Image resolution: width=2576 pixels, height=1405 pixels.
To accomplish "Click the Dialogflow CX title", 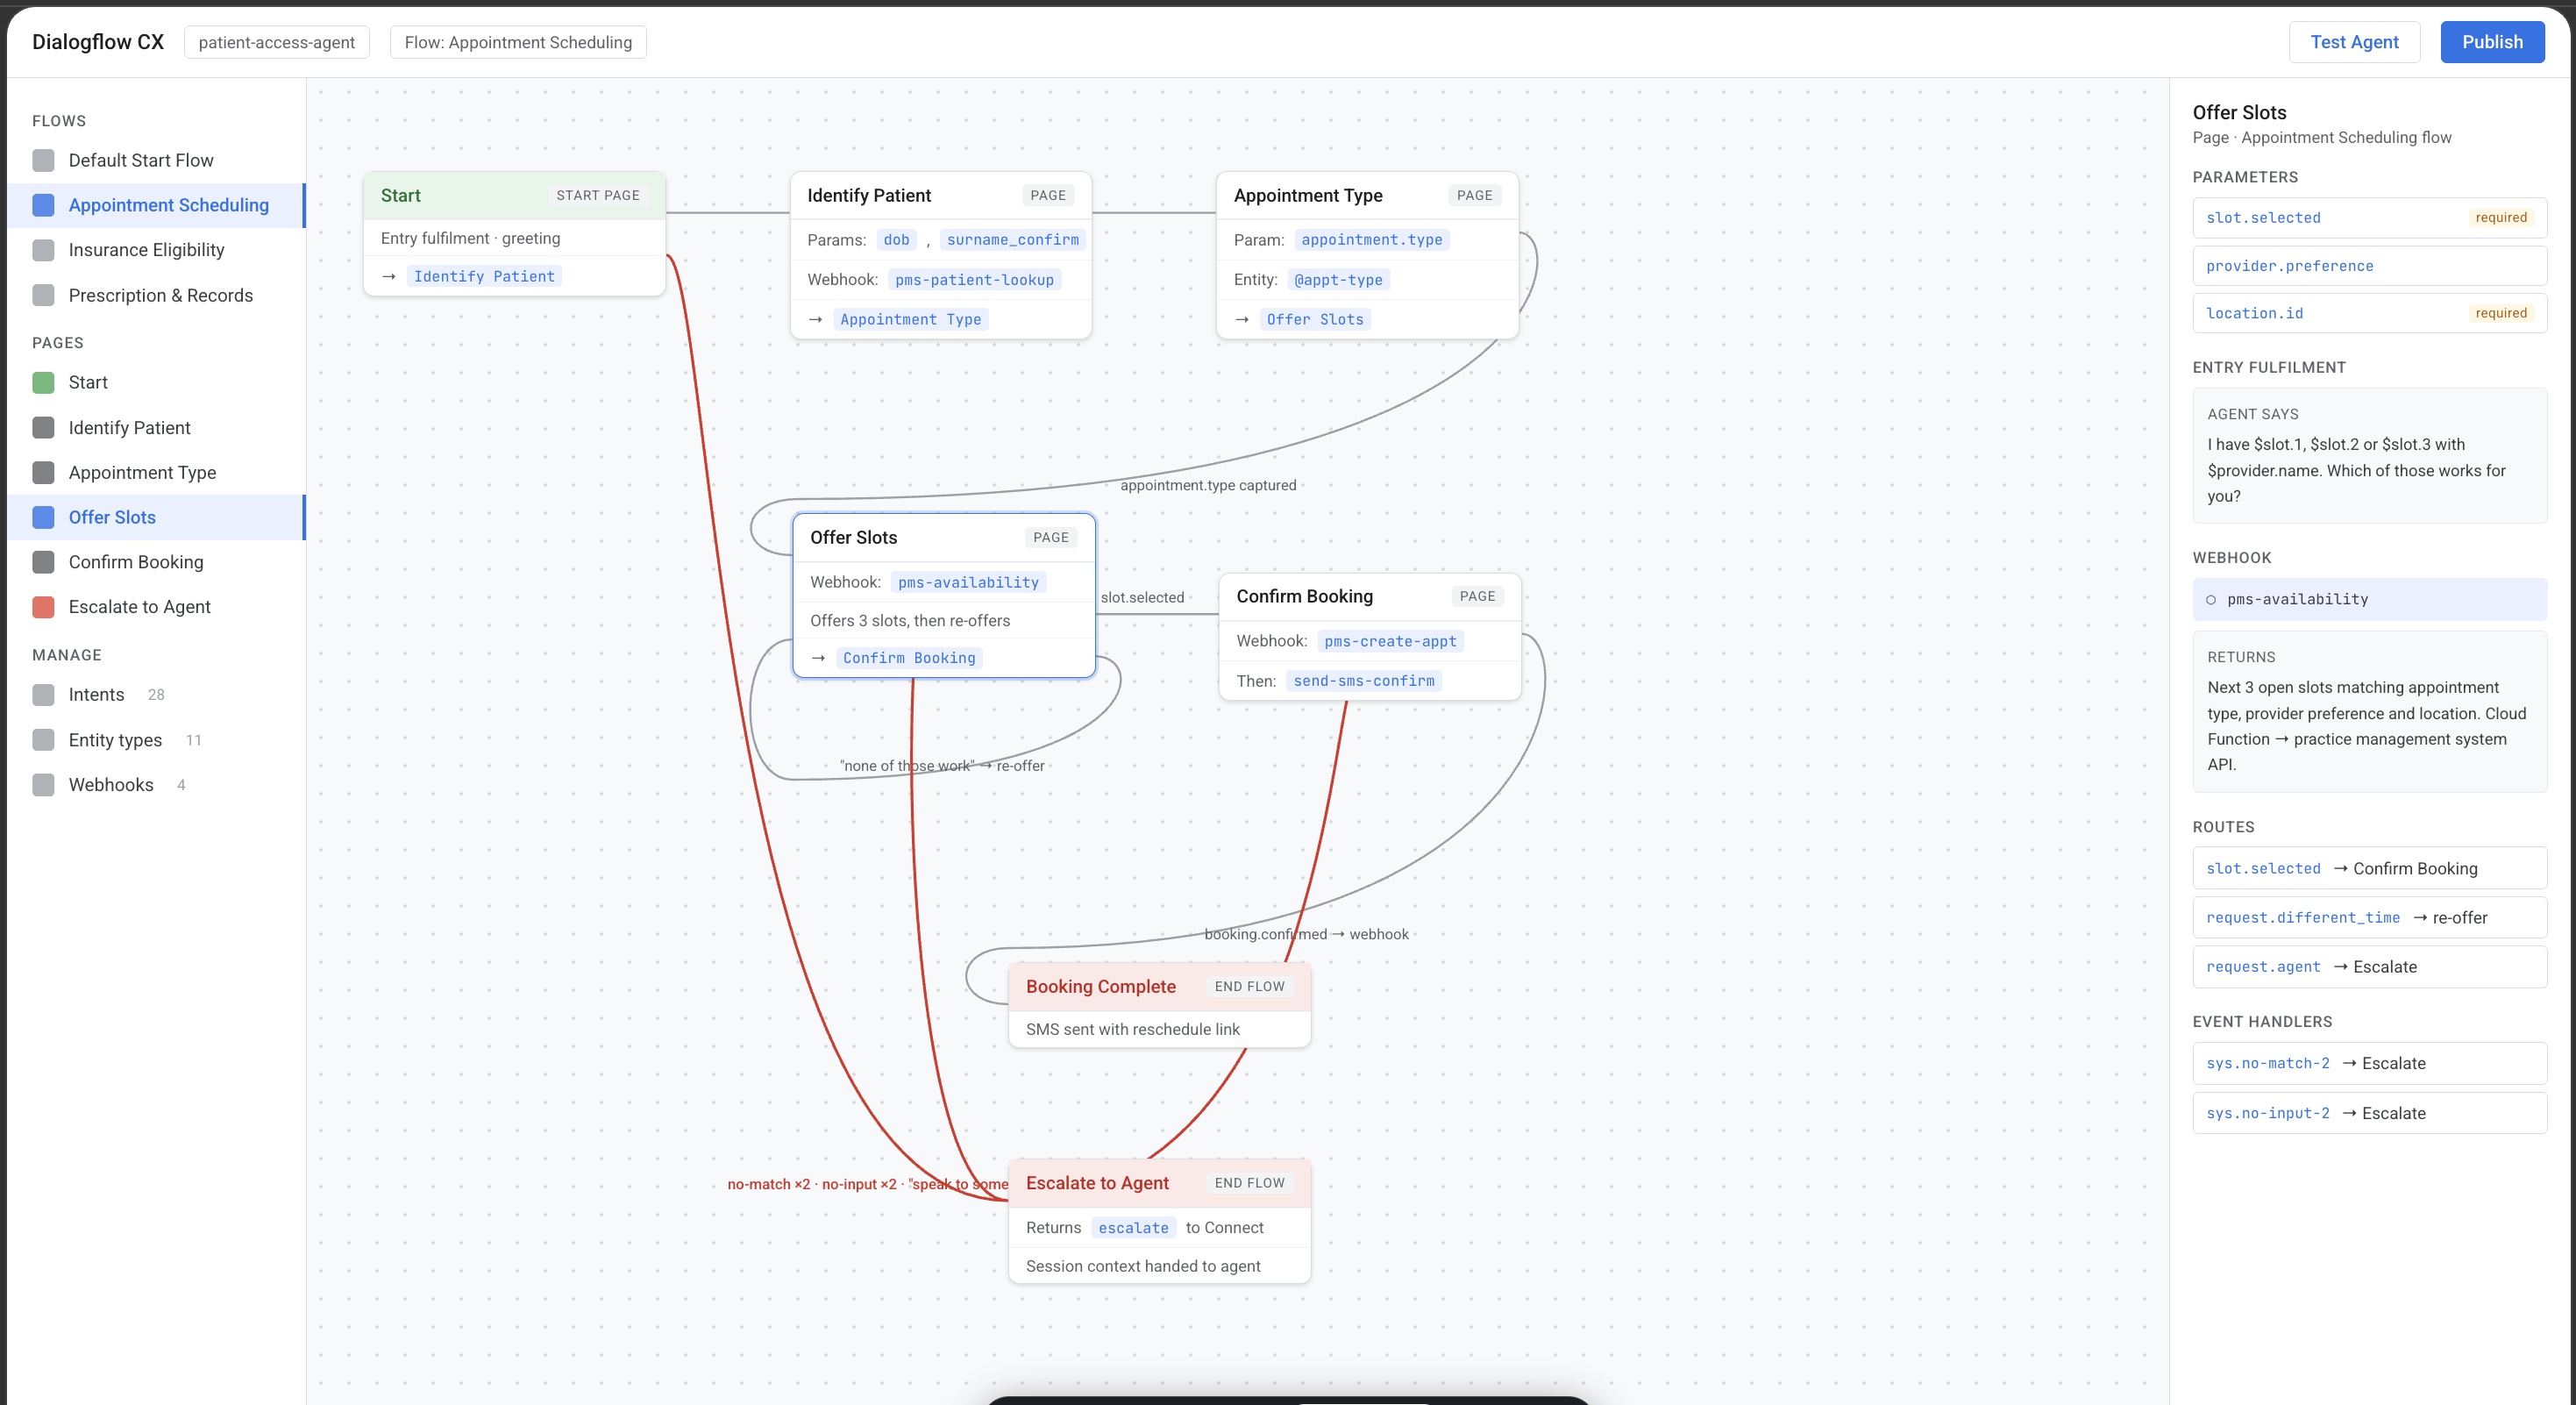I will tap(98, 42).
